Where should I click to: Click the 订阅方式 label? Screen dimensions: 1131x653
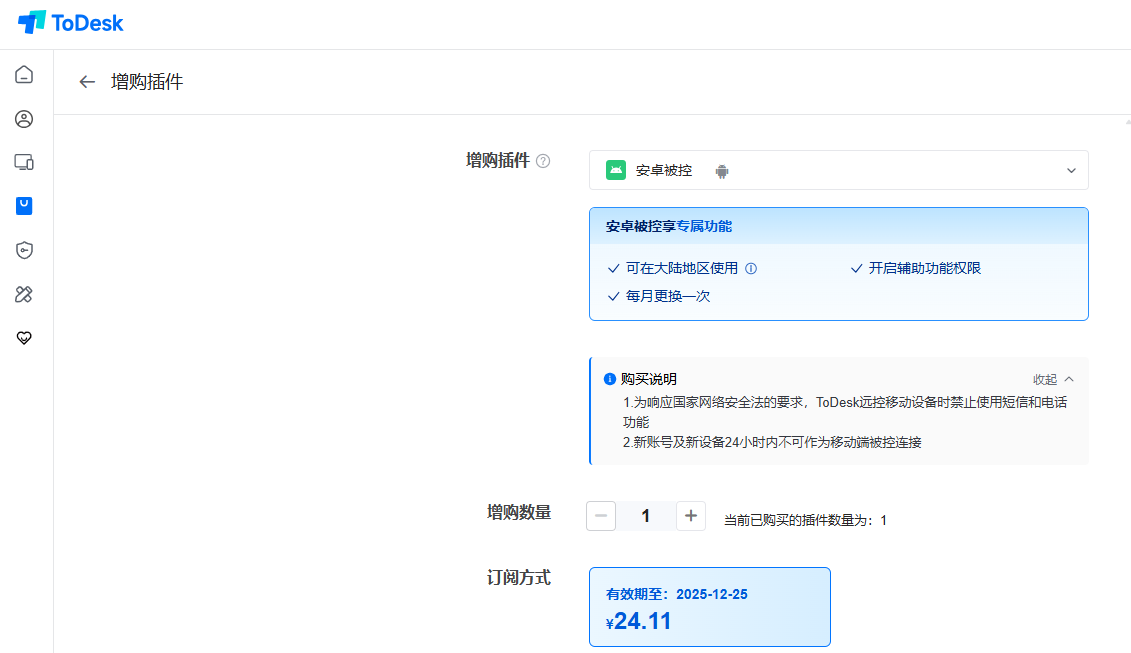point(519,578)
